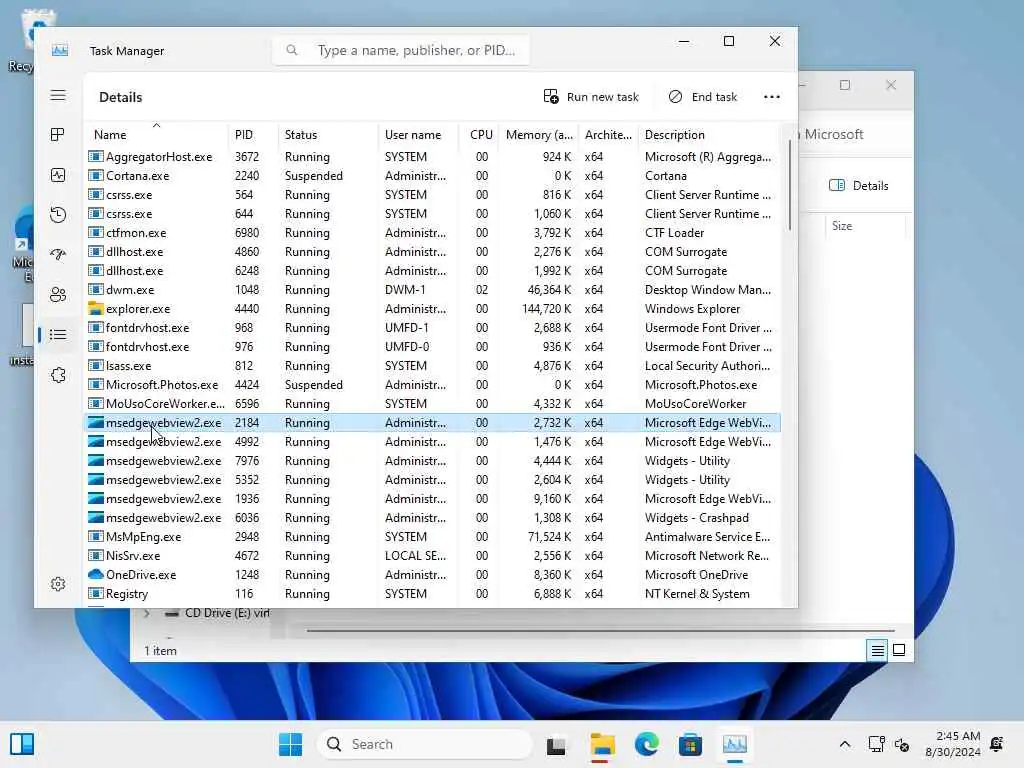Image resolution: width=1024 pixels, height=768 pixels.
Task: Expand CD Drive (E:) in File Explorer
Action: [x=147, y=613]
